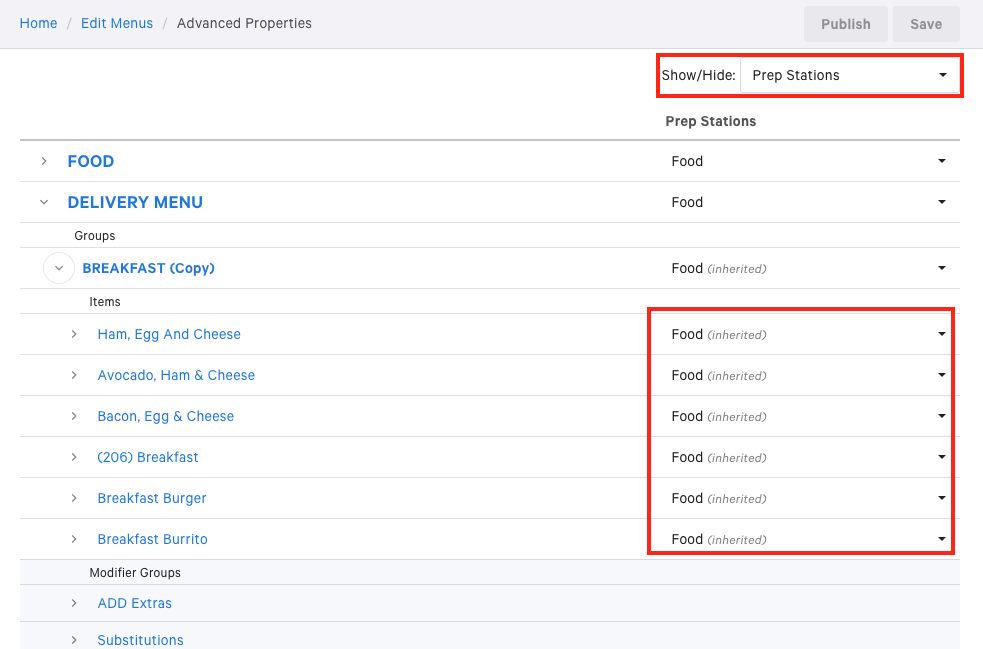Open the prep station dropdown for FOOD

941,161
